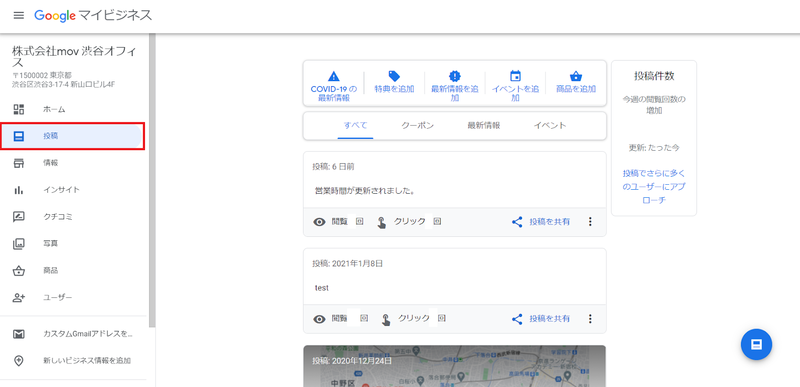Click the COVID-19 warning triangle icon
The image size is (800, 387).
click(x=333, y=76)
